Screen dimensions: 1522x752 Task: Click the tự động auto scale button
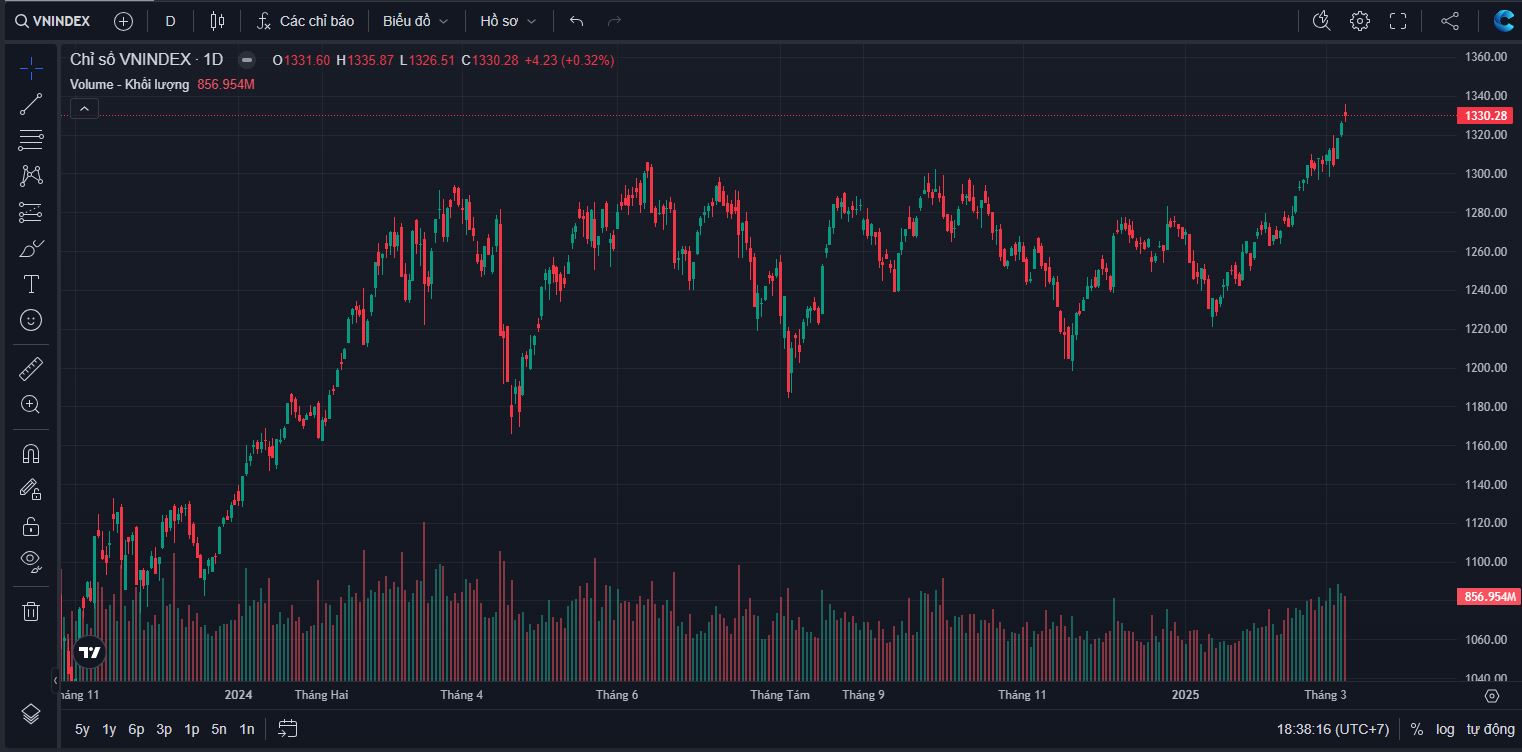(x=1490, y=729)
